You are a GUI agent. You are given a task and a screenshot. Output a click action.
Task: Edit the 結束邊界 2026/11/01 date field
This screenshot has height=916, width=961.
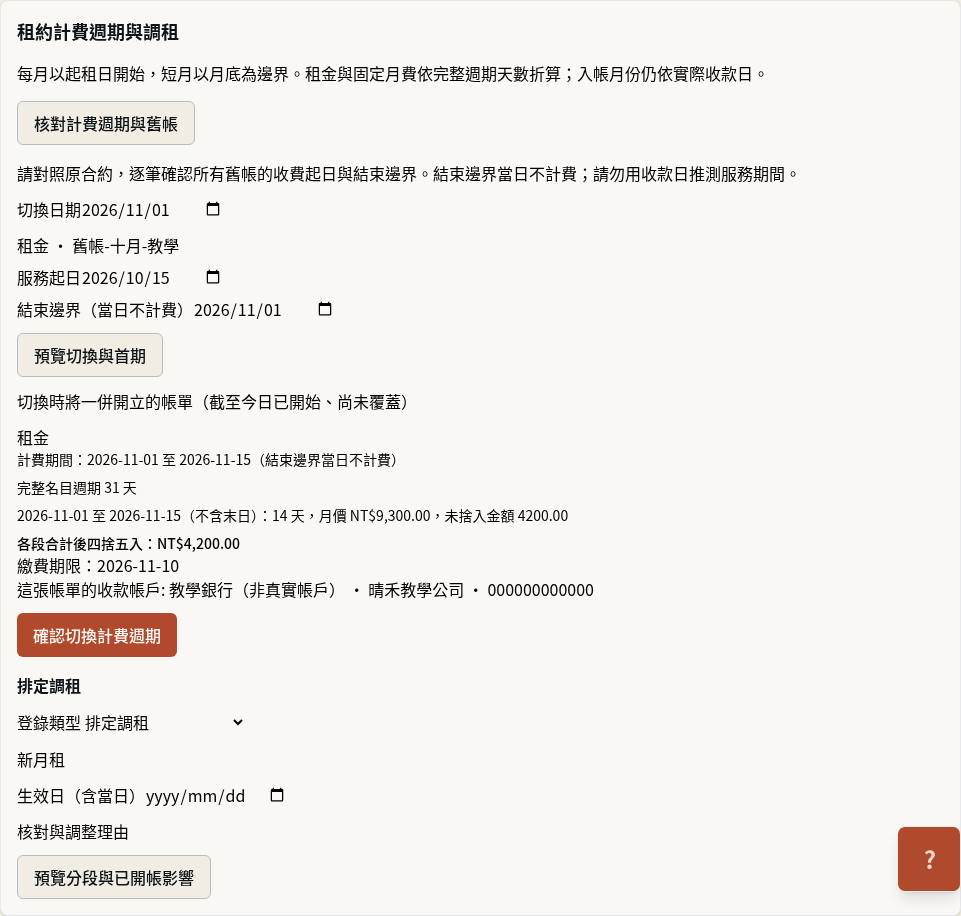click(265, 310)
